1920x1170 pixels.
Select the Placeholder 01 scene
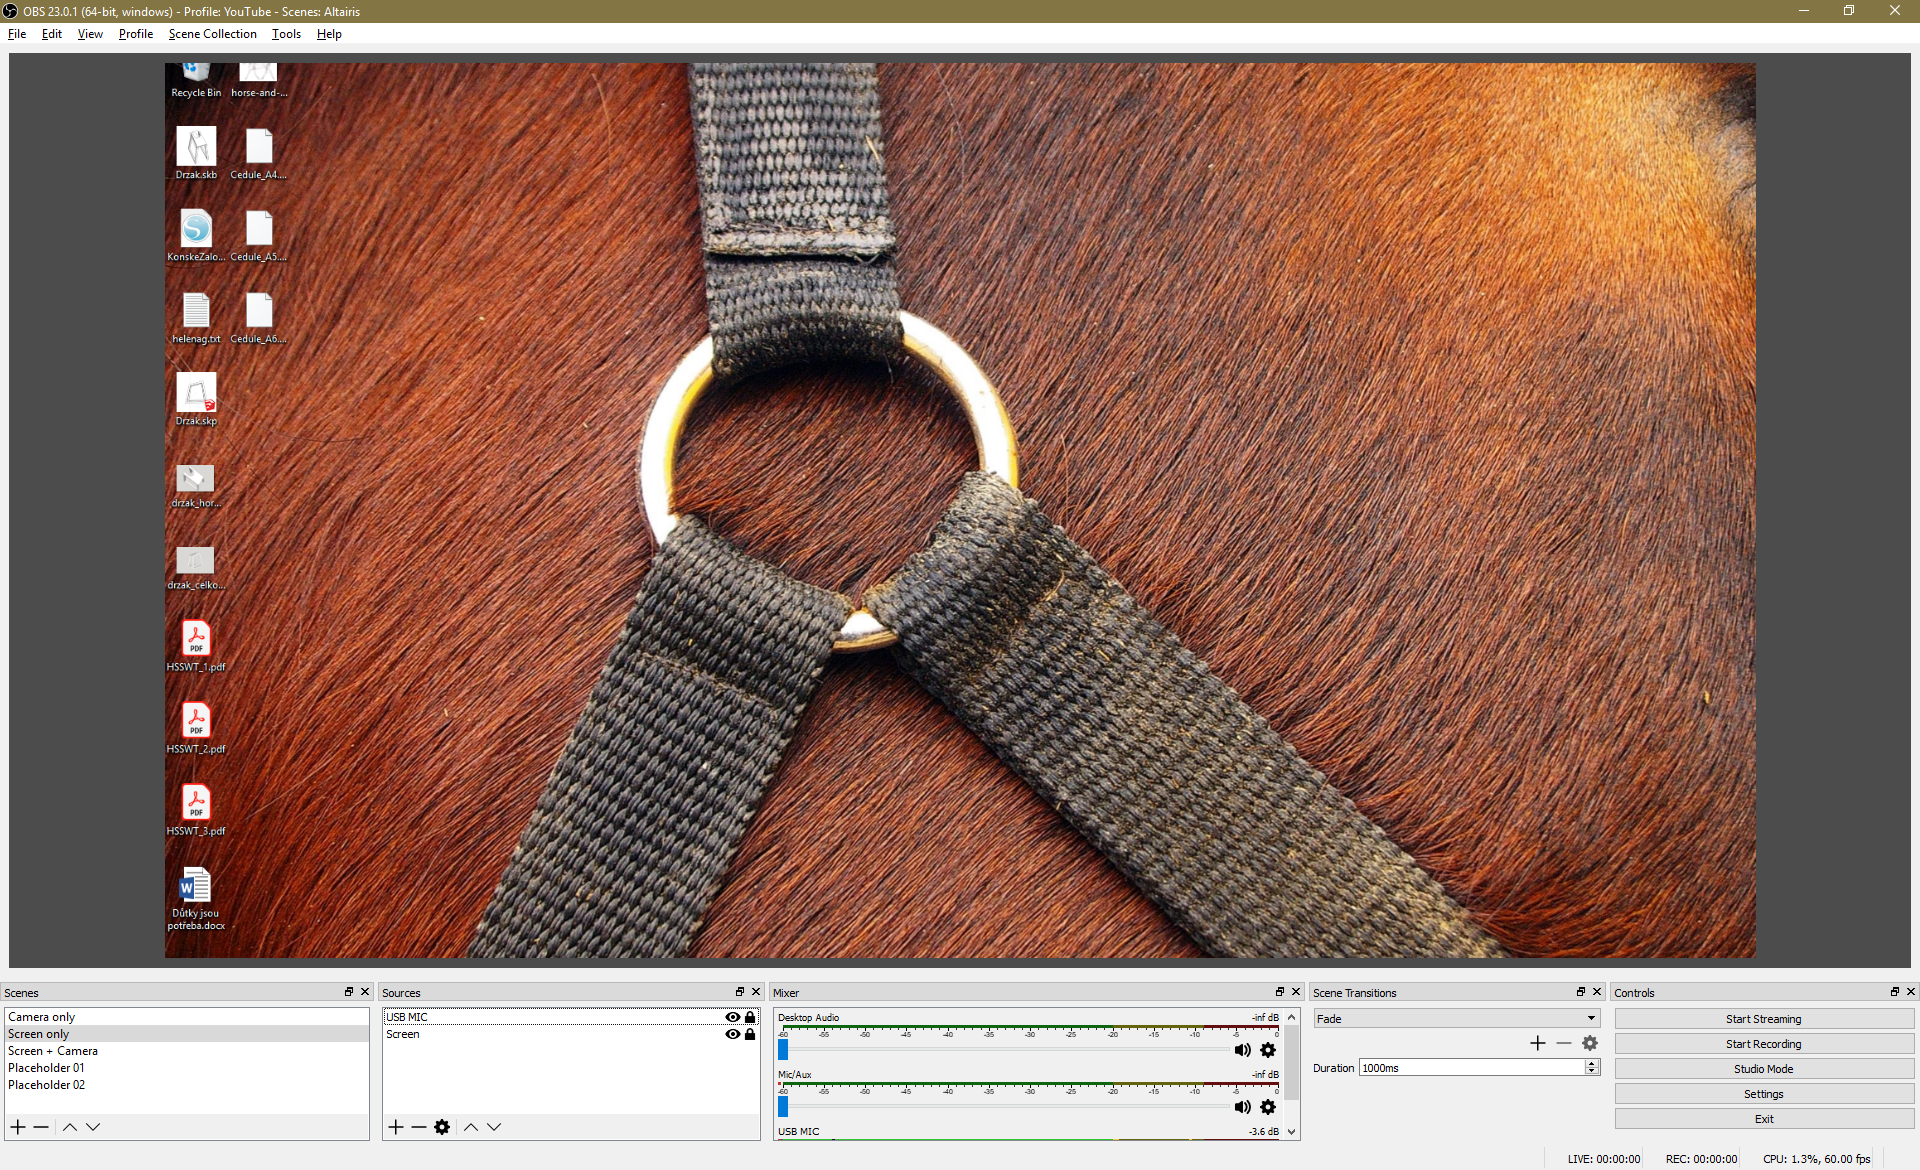(x=186, y=1068)
